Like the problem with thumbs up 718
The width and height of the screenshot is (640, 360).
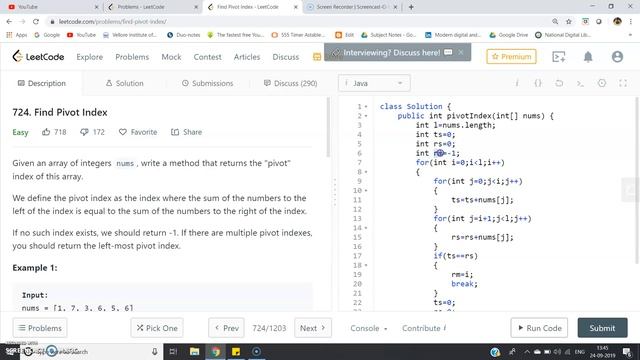(x=46, y=132)
